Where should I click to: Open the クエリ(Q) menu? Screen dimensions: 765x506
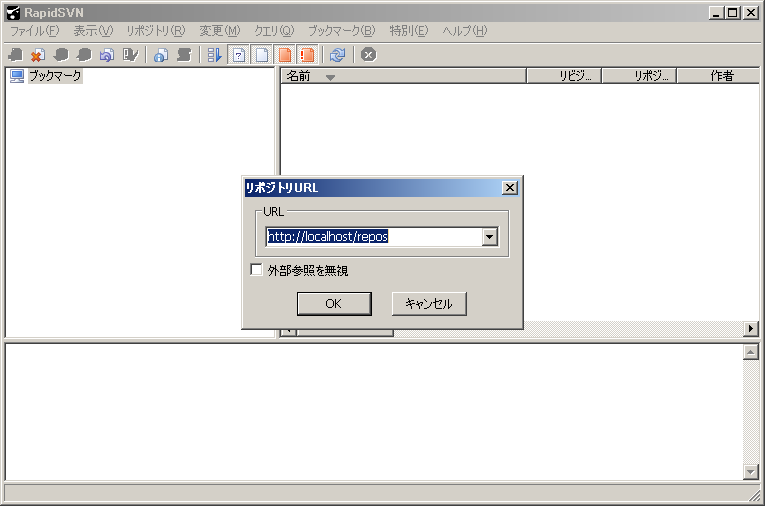[x=274, y=31]
